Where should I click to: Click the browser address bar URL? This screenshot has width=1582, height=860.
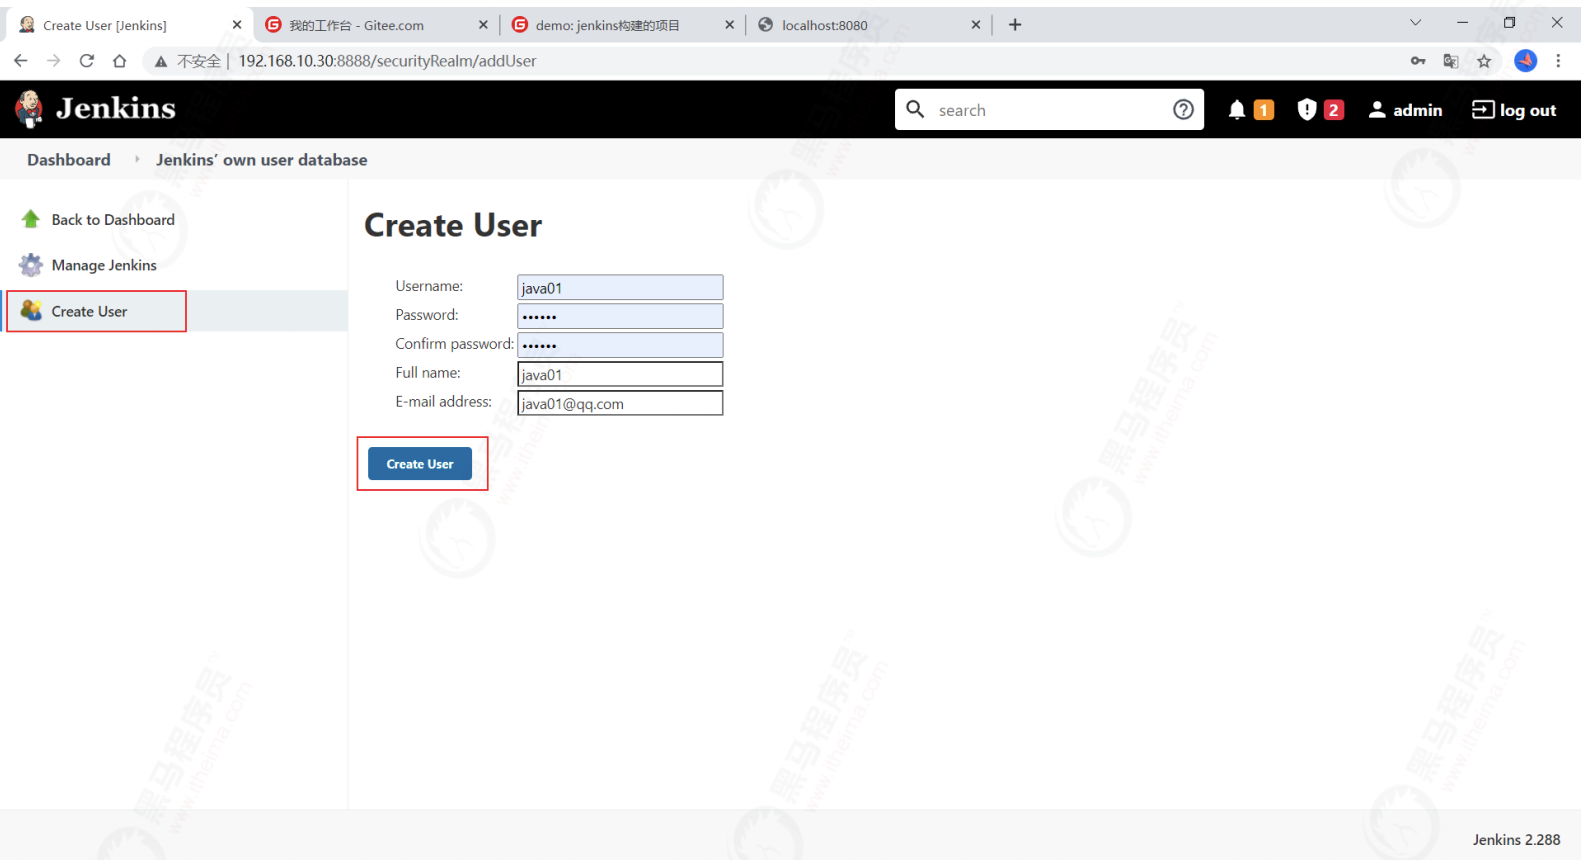point(387,61)
